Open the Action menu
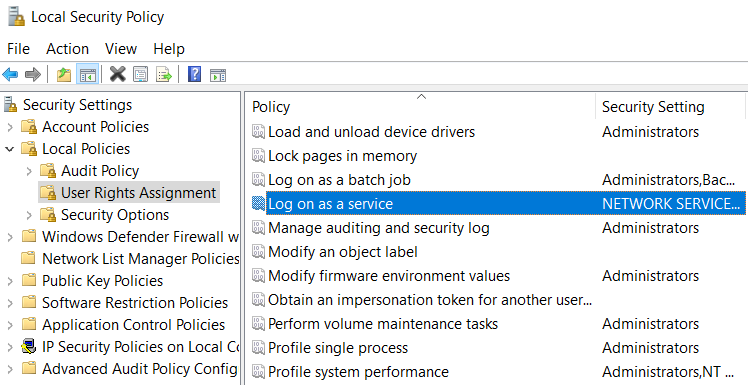This screenshot has height=385, width=748. pyautogui.click(x=67, y=49)
